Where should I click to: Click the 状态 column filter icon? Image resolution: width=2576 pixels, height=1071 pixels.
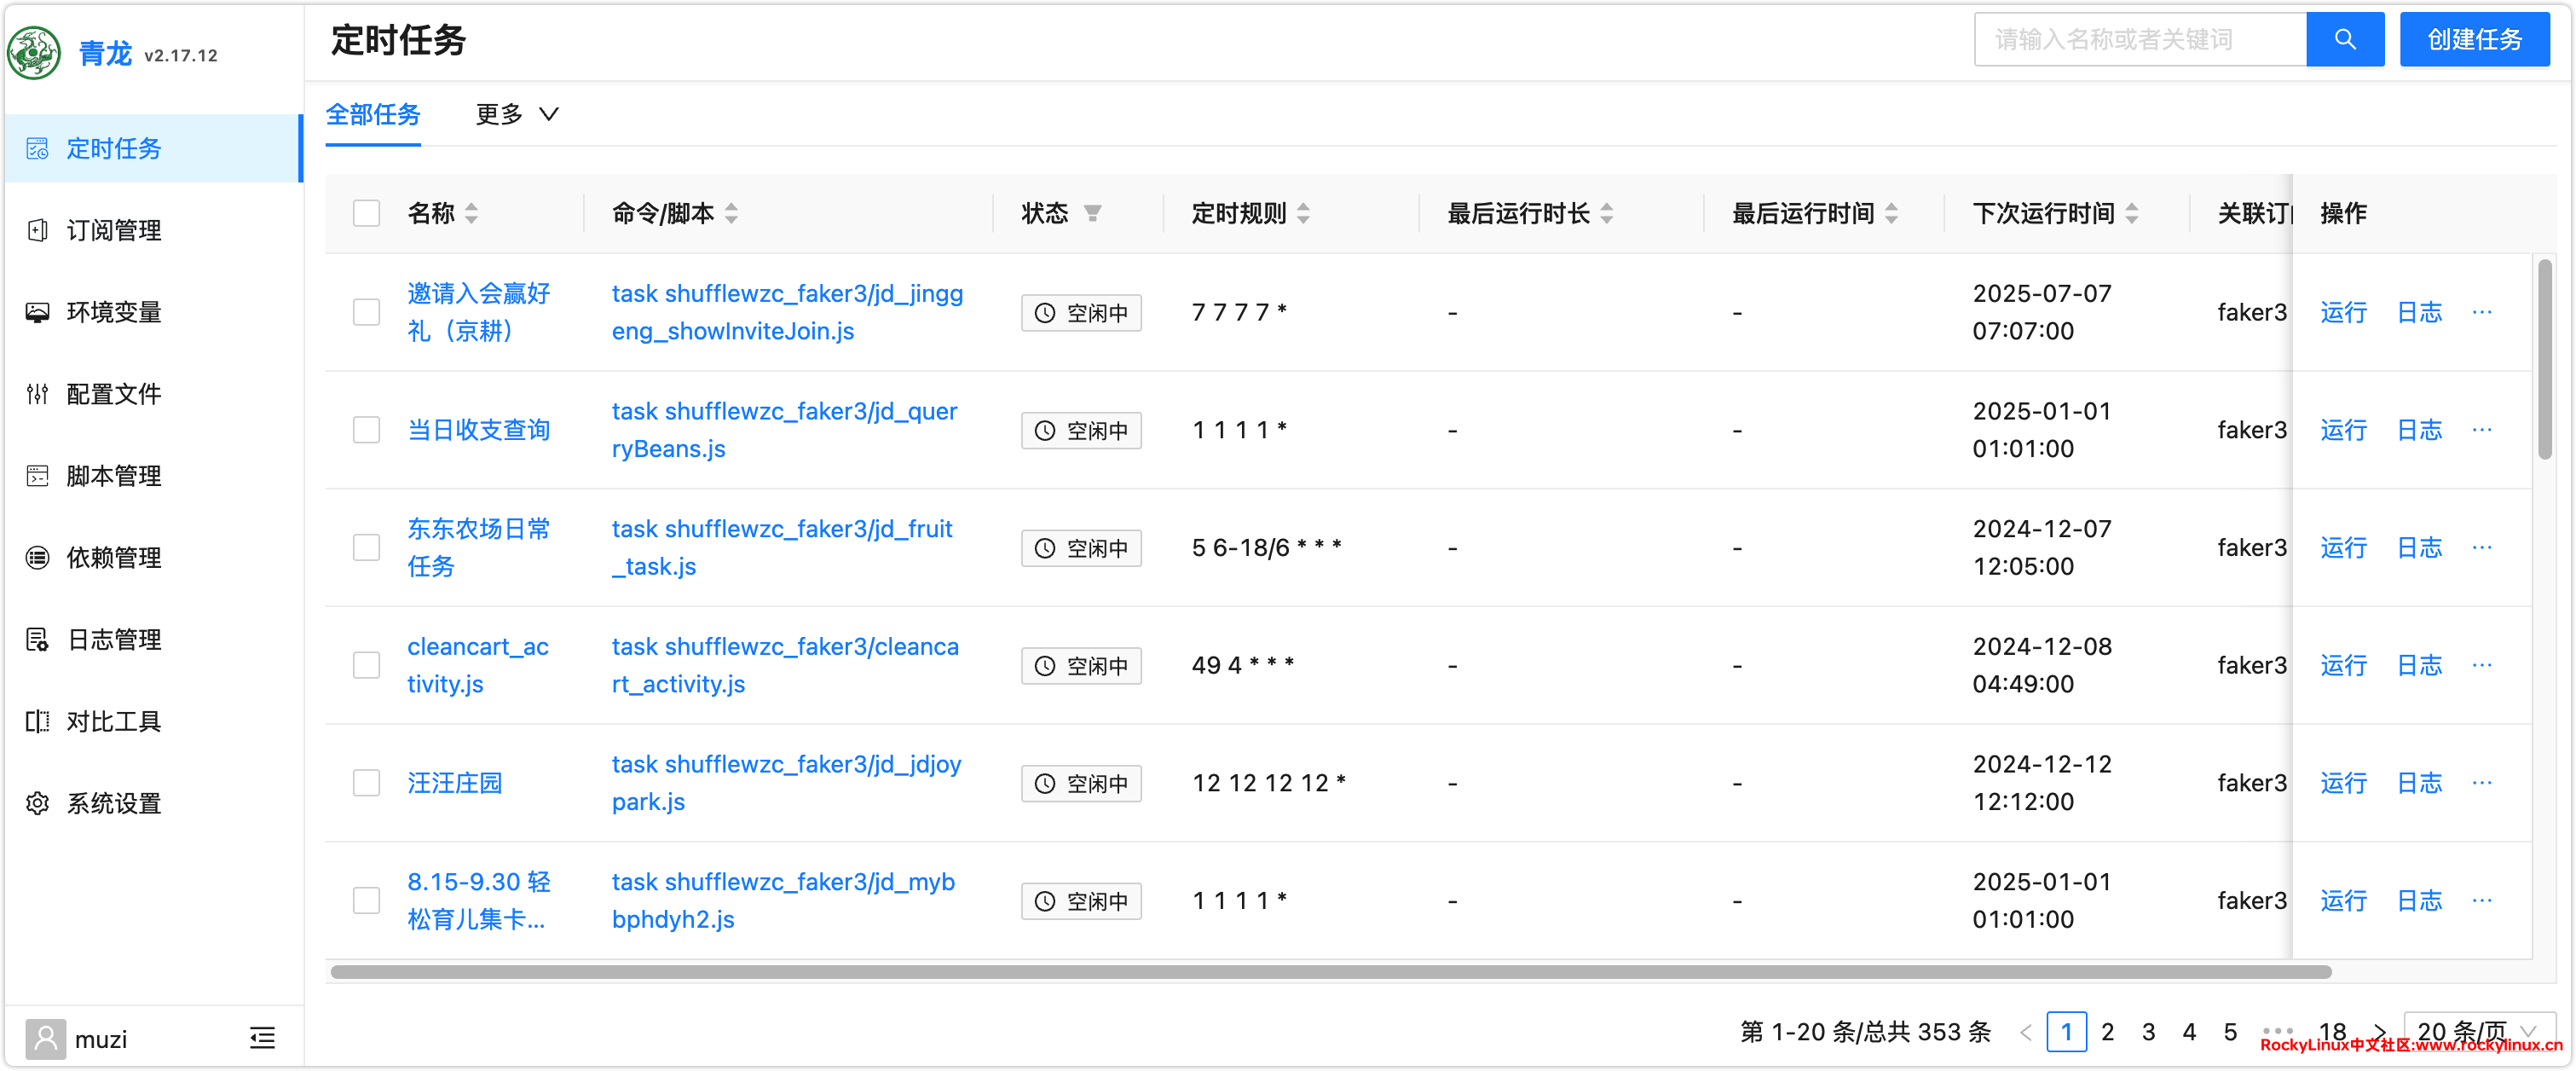[x=1093, y=213]
